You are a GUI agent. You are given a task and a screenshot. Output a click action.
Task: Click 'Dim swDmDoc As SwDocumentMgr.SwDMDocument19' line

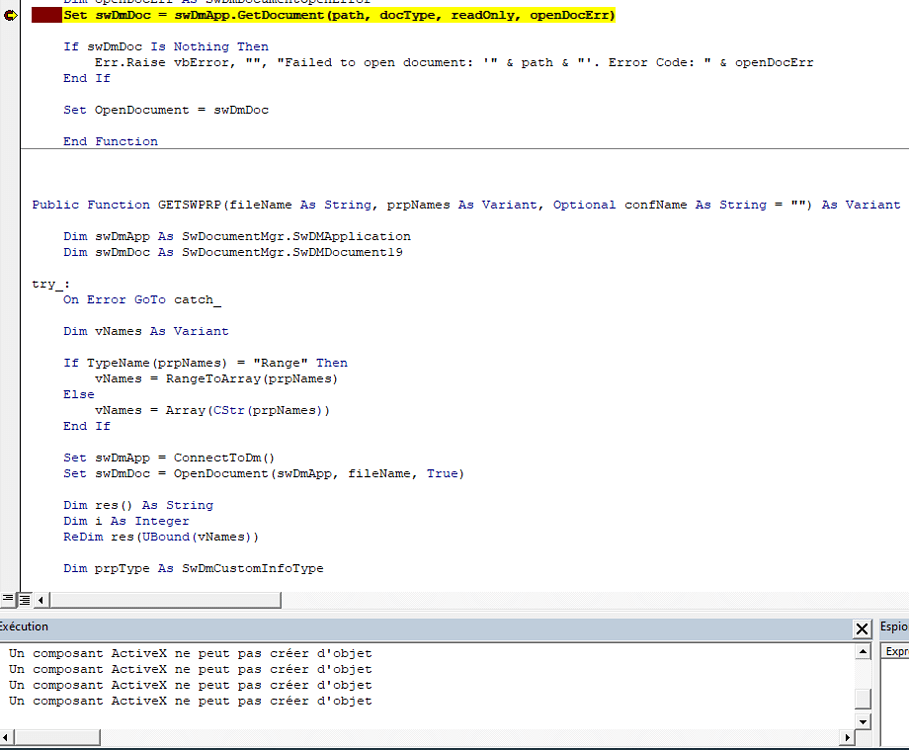(232, 253)
